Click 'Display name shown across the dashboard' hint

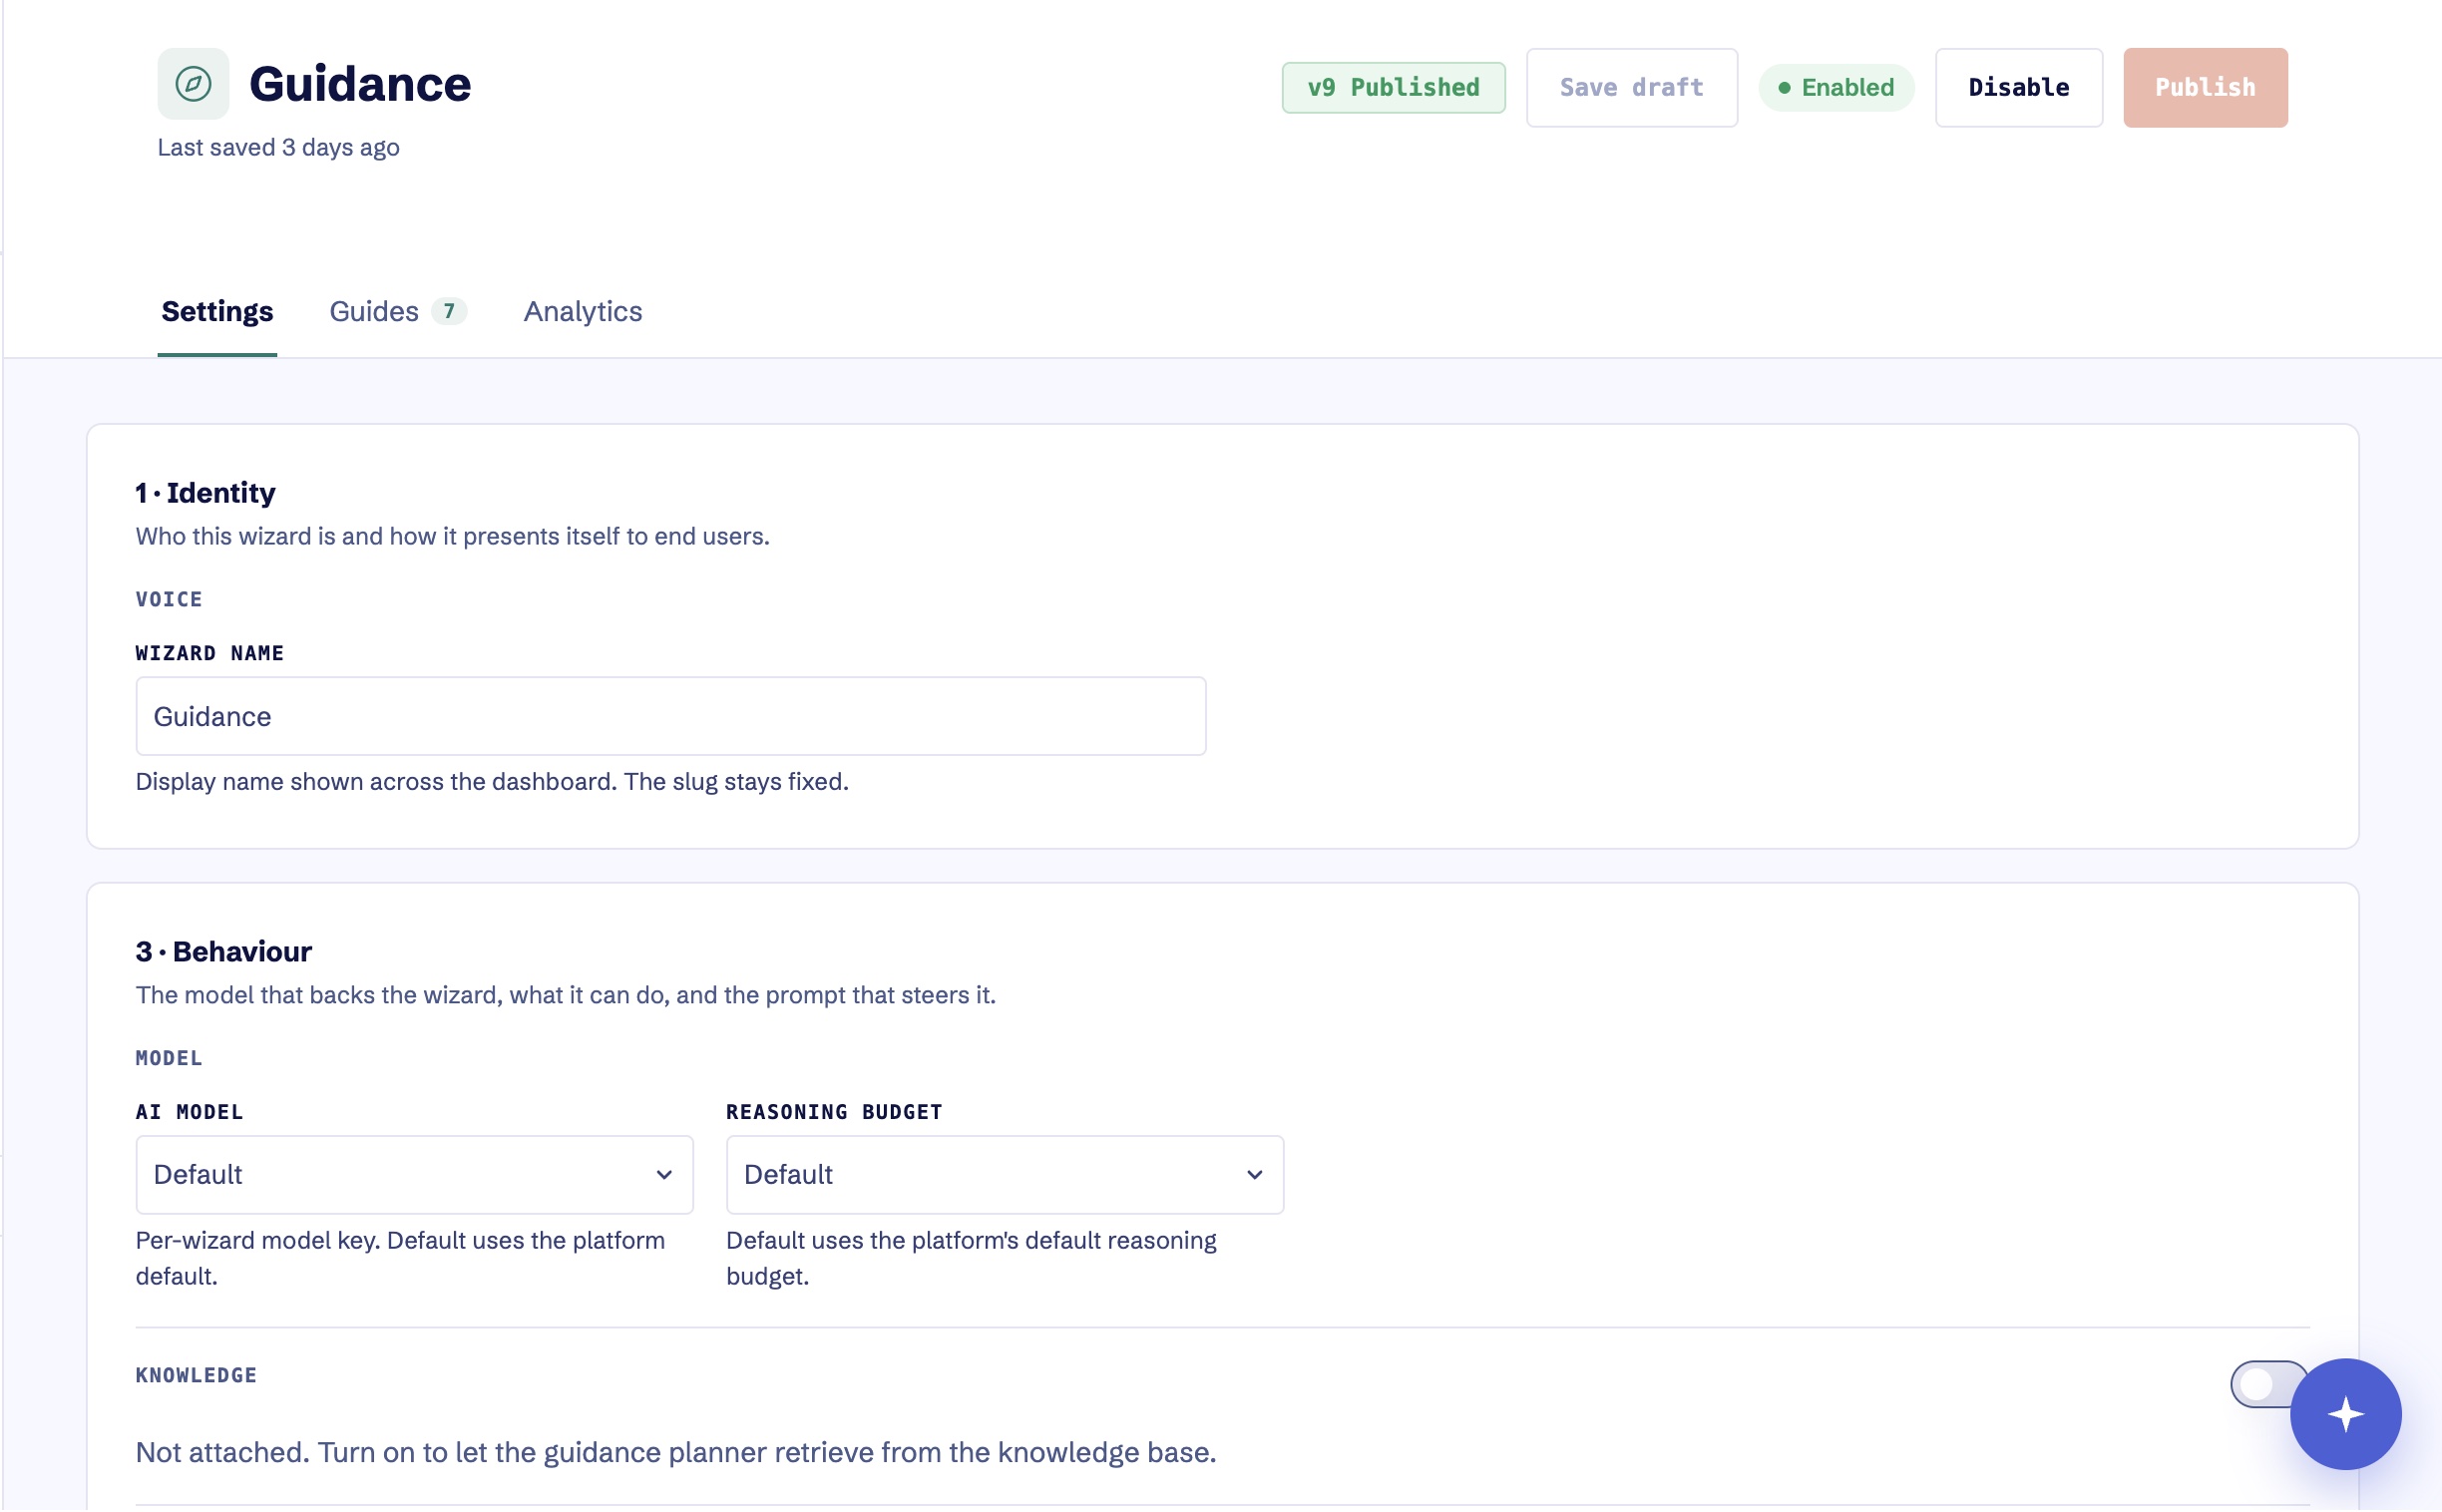(492, 781)
